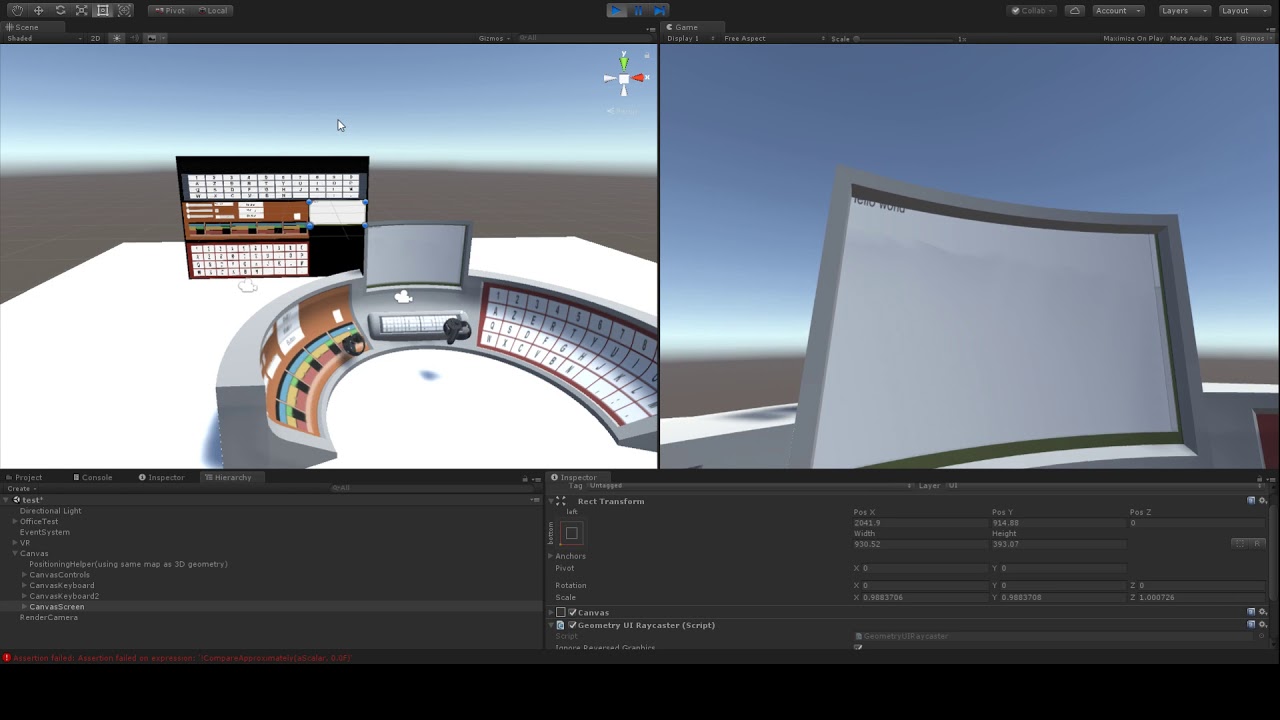This screenshot has width=1280, height=720.
Task: Select the Rotate tool
Action: (x=61, y=10)
